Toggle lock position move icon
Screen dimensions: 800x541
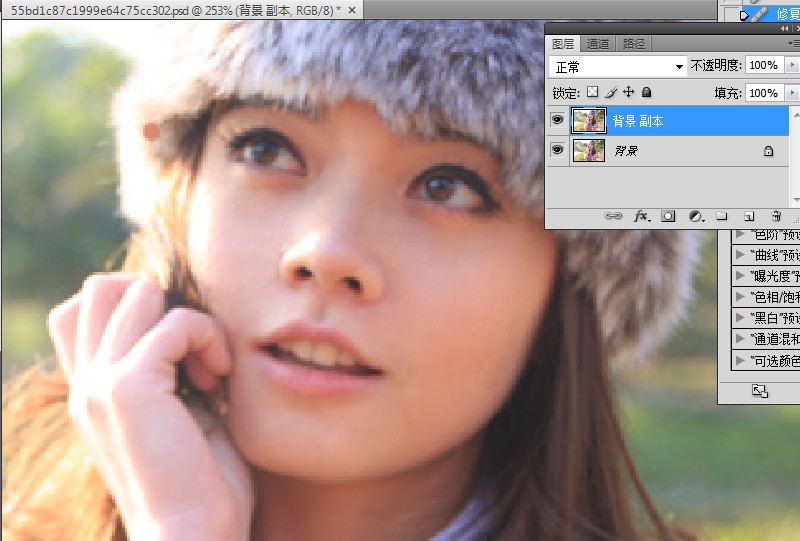629,92
